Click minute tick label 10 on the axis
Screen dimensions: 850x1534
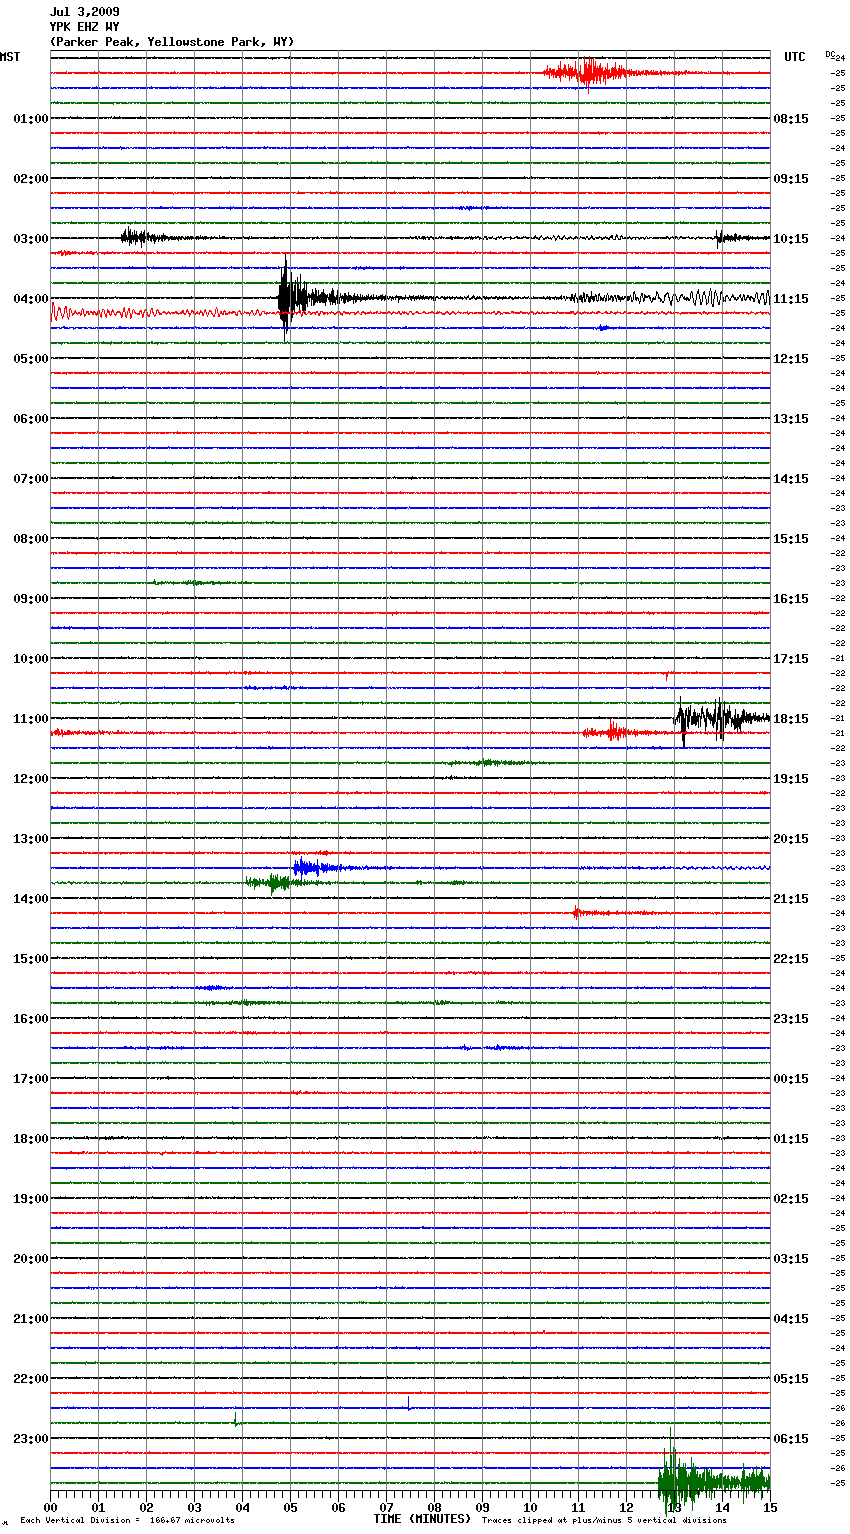pyautogui.click(x=530, y=1507)
